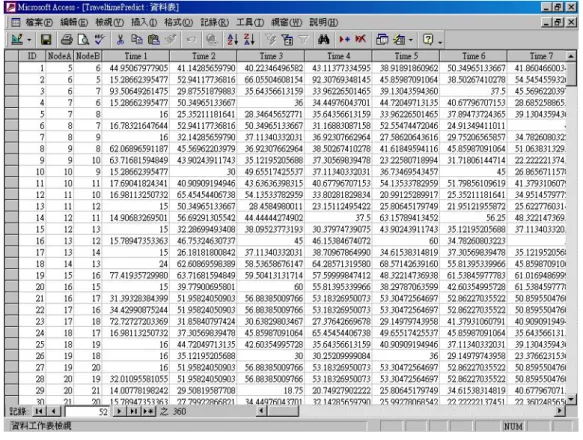The width and height of the screenshot is (583, 440).
Task: Click the vertical scrollbar up arrow
Action: 571,56
